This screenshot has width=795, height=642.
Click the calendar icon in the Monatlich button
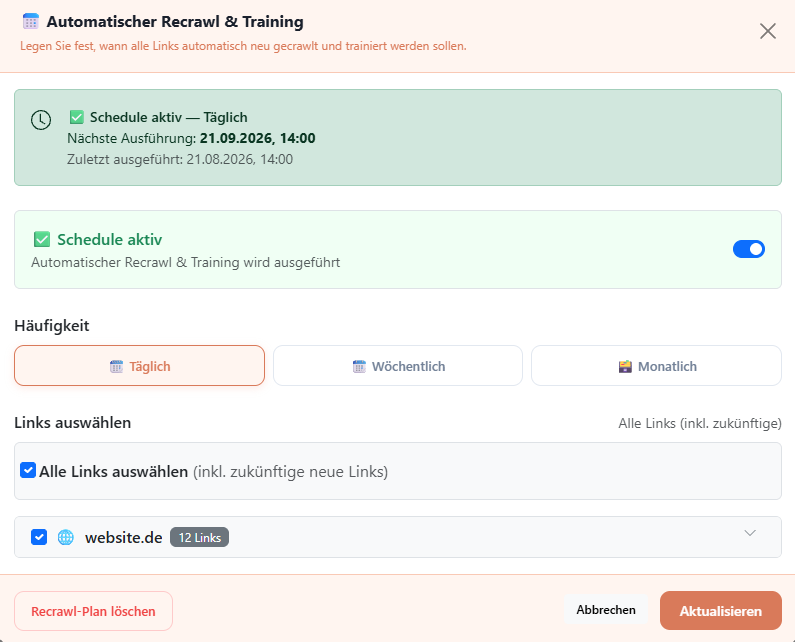(x=625, y=366)
